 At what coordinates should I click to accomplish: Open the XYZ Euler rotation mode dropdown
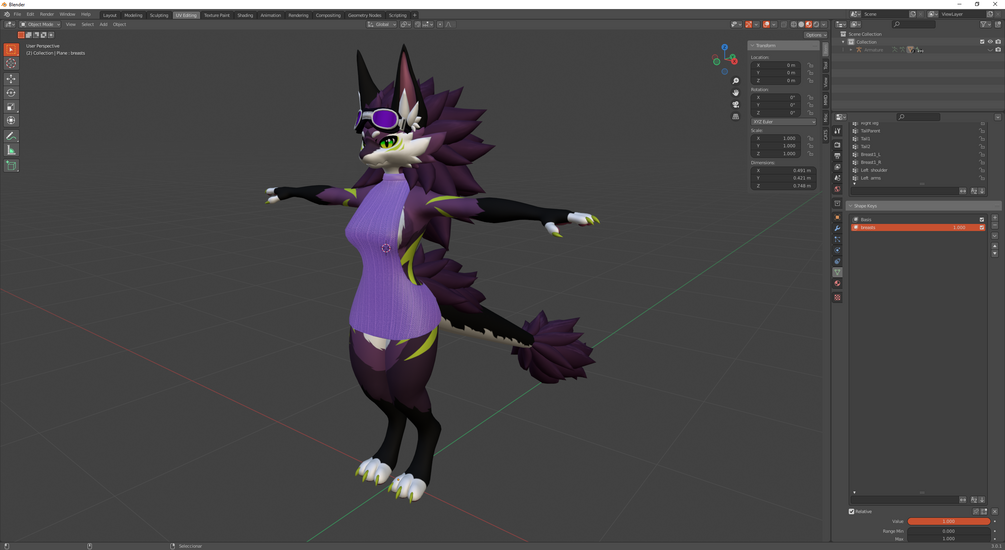pyautogui.click(x=783, y=122)
